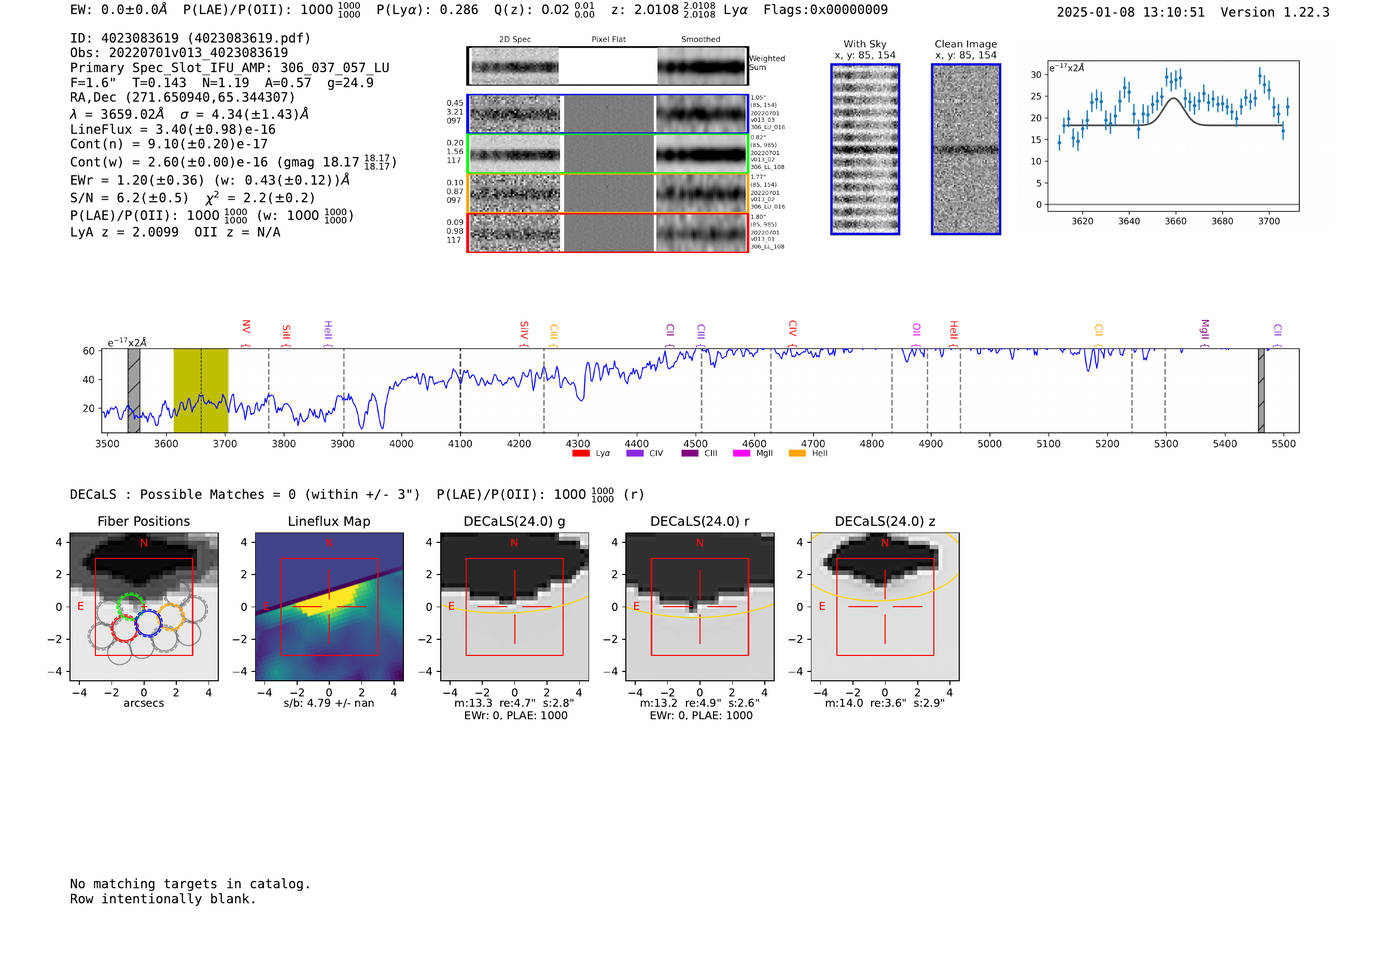Click the Pixel Flat column header
Viewport: 1400px width, 953px height.
pyautogui.click(x=608, y=40)
